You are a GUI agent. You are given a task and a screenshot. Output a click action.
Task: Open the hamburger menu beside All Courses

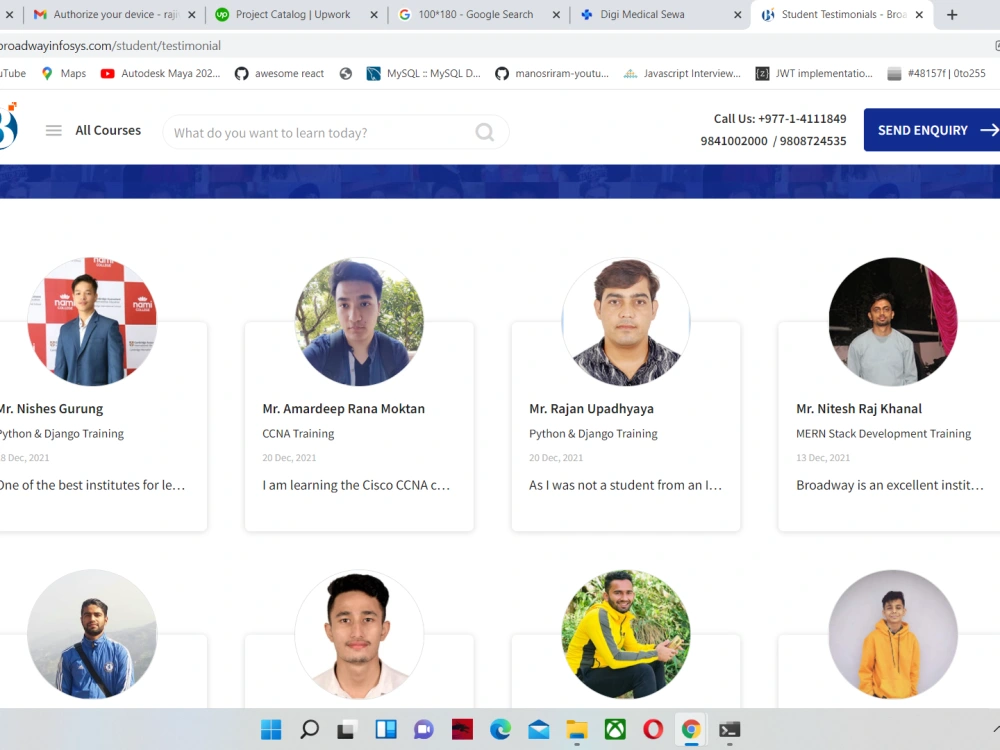54,131
